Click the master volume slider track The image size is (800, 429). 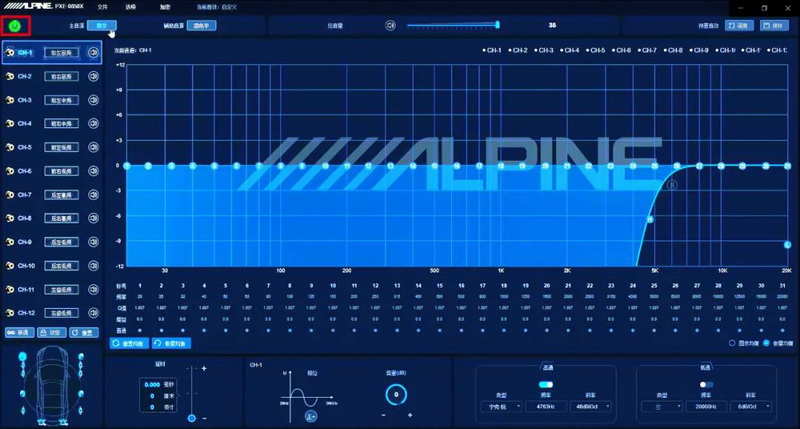pyautogui.click(x=453, y=25)
